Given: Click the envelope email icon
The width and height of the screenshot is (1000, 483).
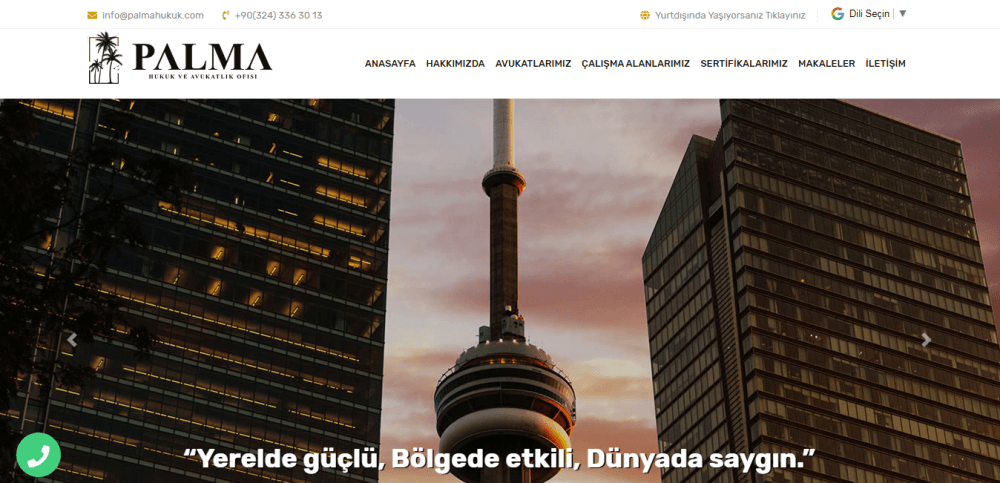Looking at the screenshot, I should (92, 15).
